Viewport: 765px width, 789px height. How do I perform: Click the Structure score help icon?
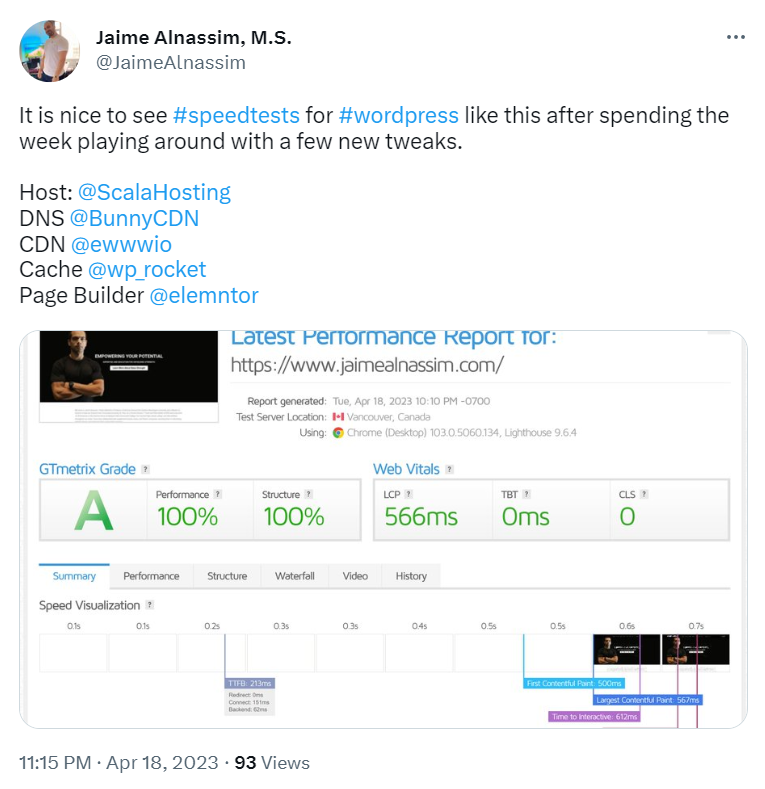coord(309,494)
